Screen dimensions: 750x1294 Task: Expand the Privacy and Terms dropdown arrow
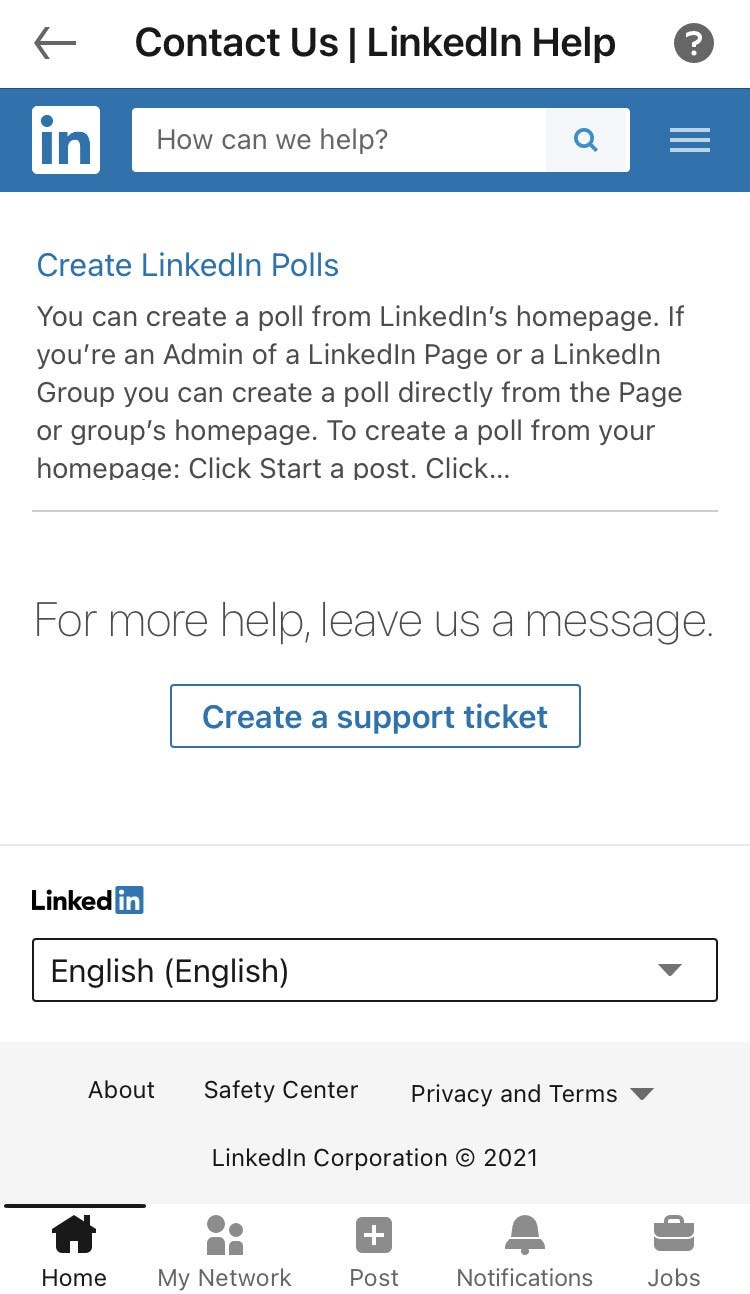click(642, 1094)
